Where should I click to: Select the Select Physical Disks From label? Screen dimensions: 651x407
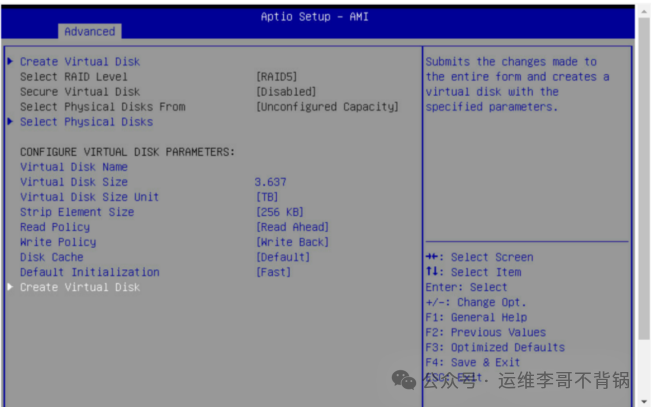click(x=103, y=107)
